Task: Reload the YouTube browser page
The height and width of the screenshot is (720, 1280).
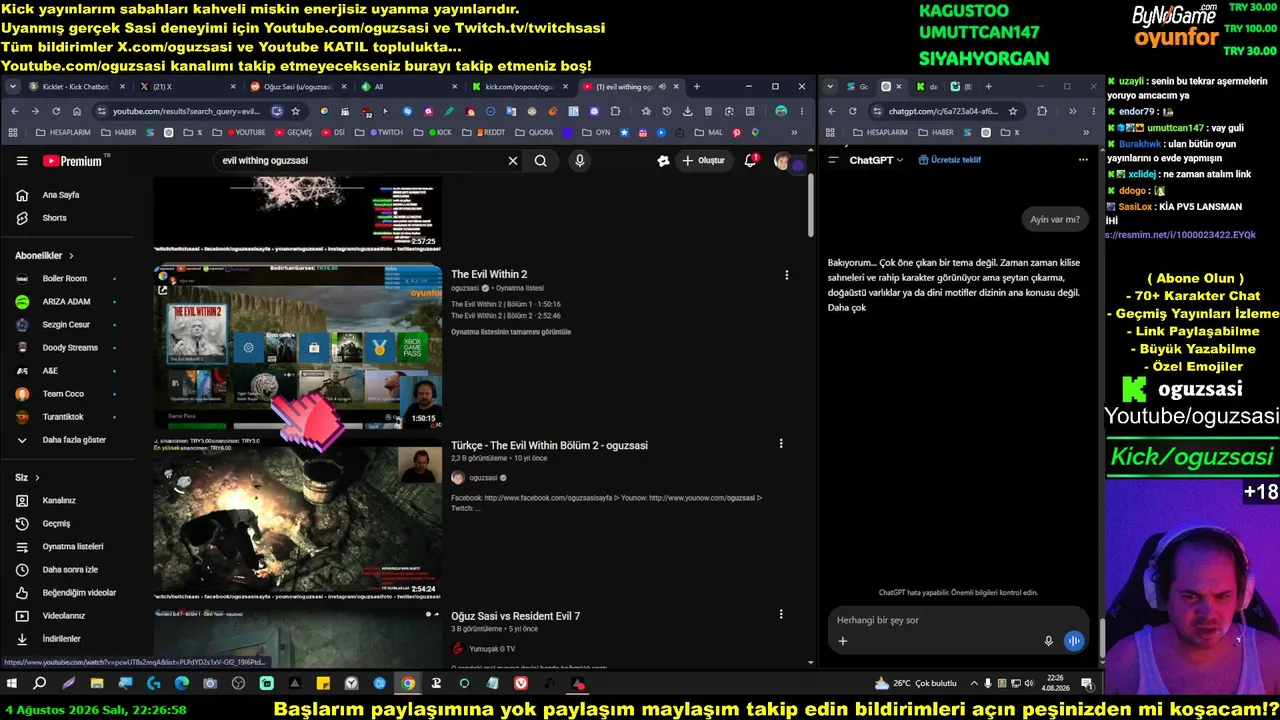Action: (x=55, y=111)
